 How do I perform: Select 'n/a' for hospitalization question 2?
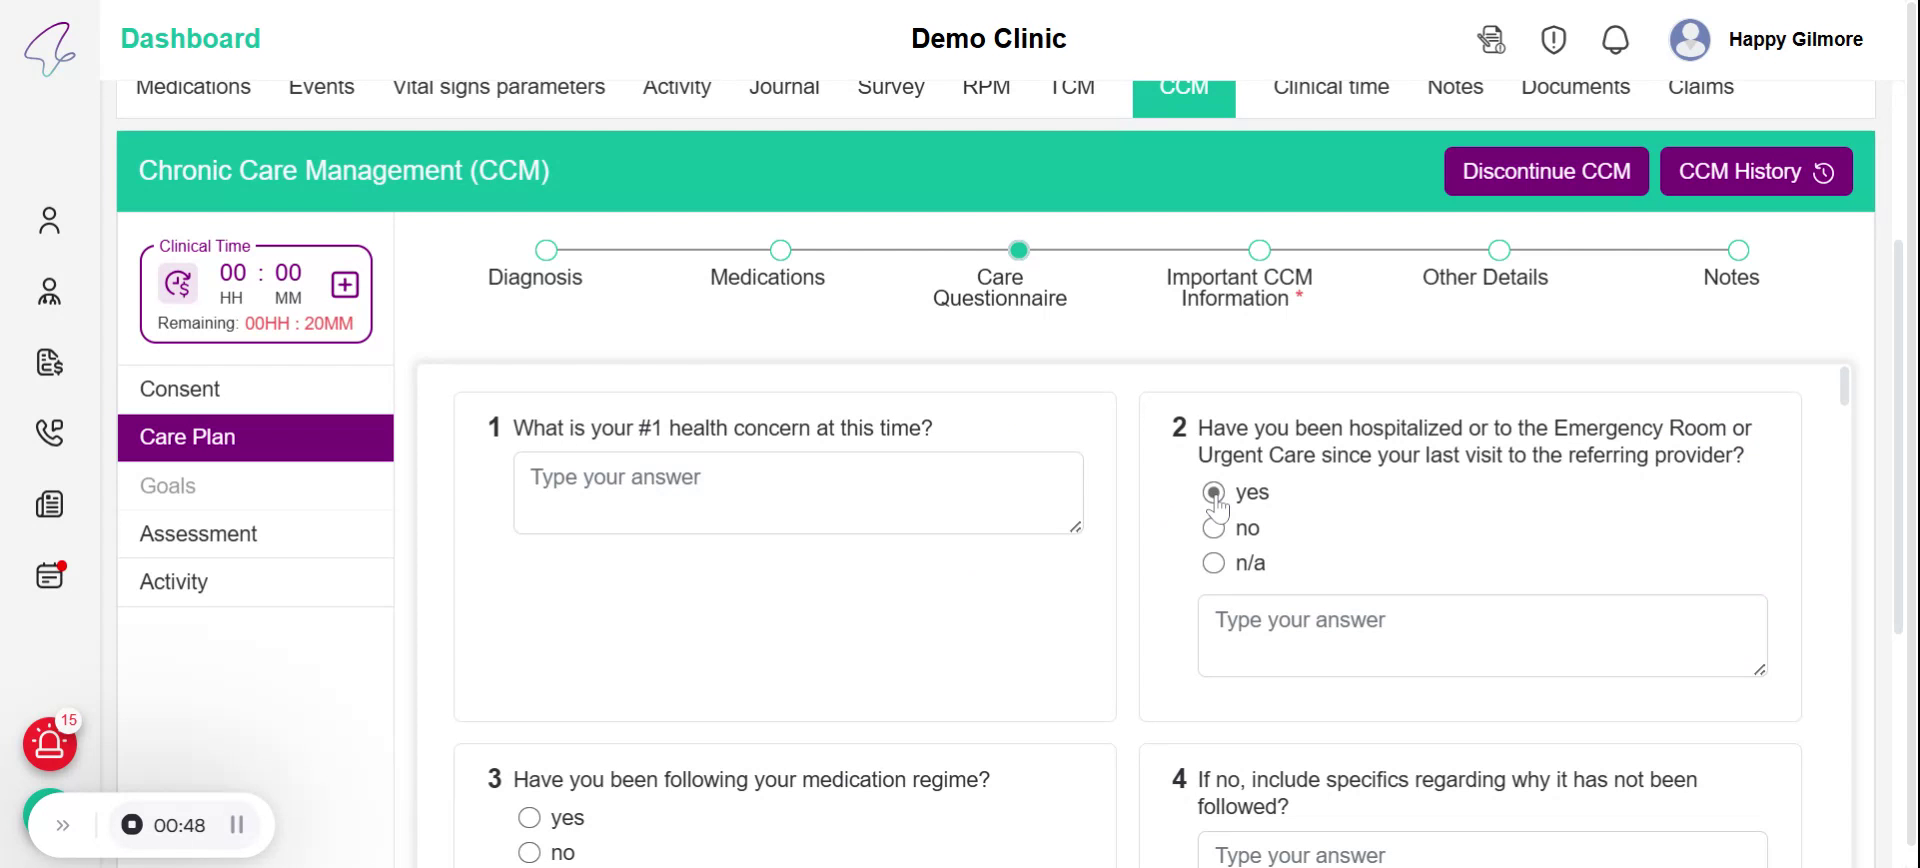pyautogui.click(x=1213, y=564)
